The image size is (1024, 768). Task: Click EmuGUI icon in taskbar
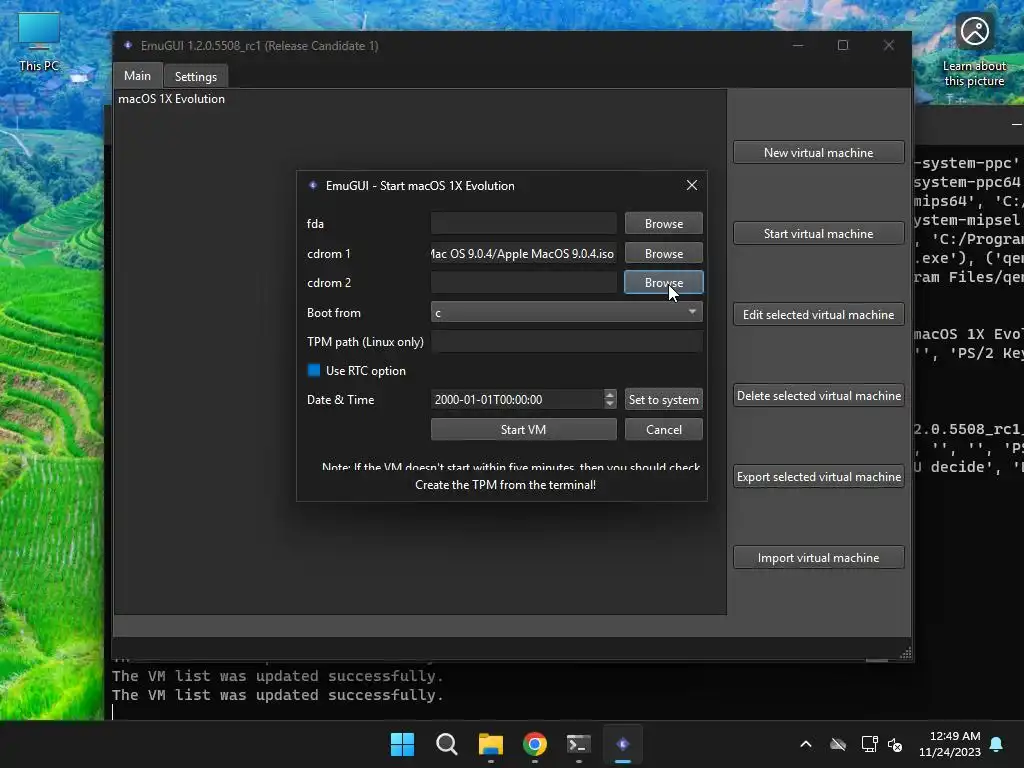(622, 744)
